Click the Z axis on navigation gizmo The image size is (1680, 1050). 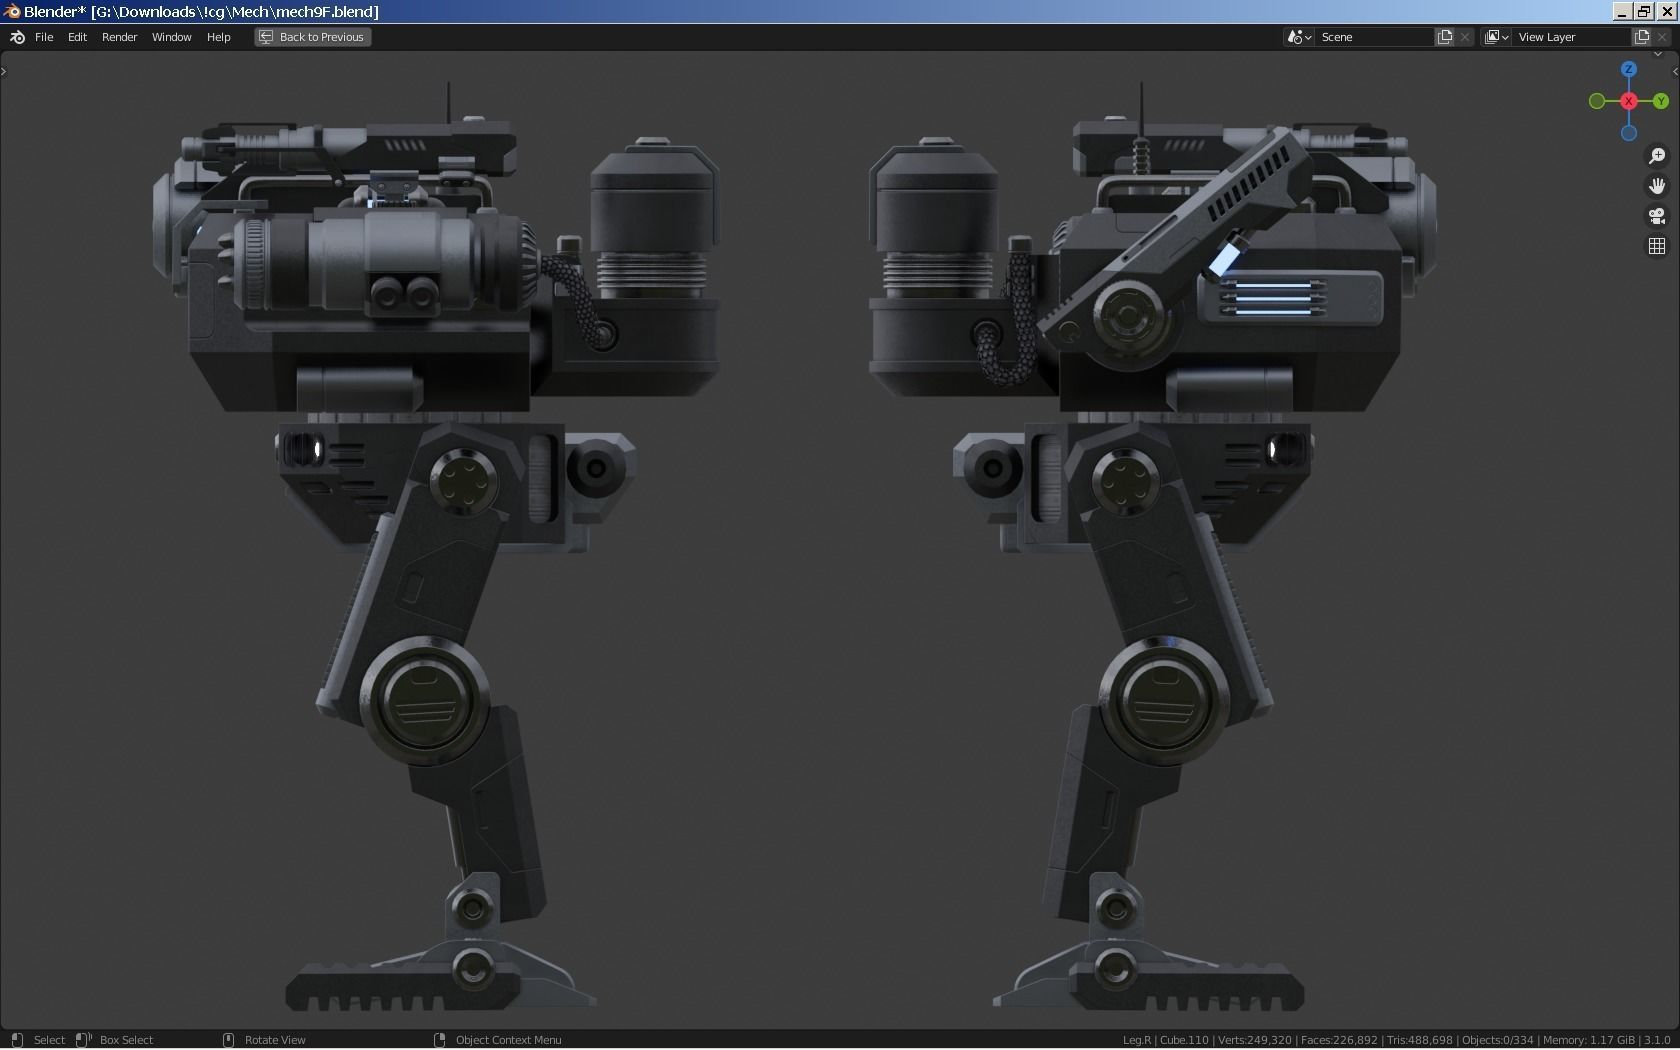tap(1629, 69)
